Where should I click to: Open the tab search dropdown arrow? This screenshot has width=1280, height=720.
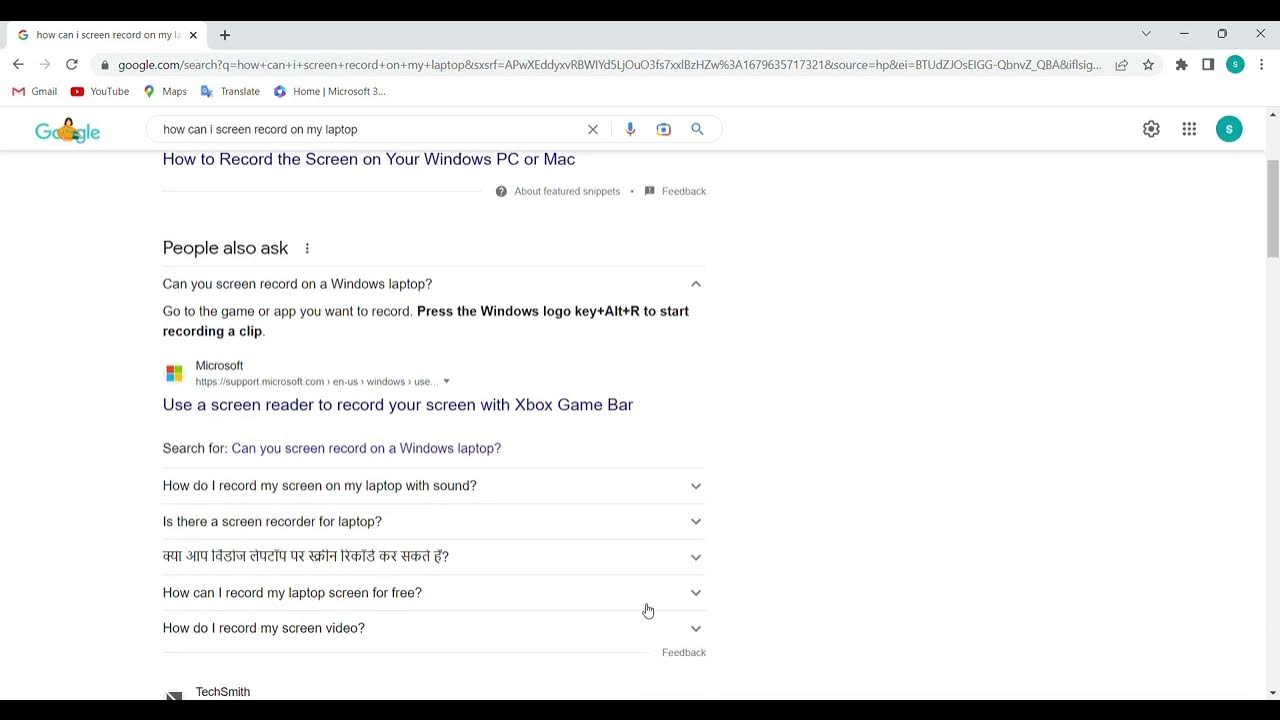[1146, 34]
